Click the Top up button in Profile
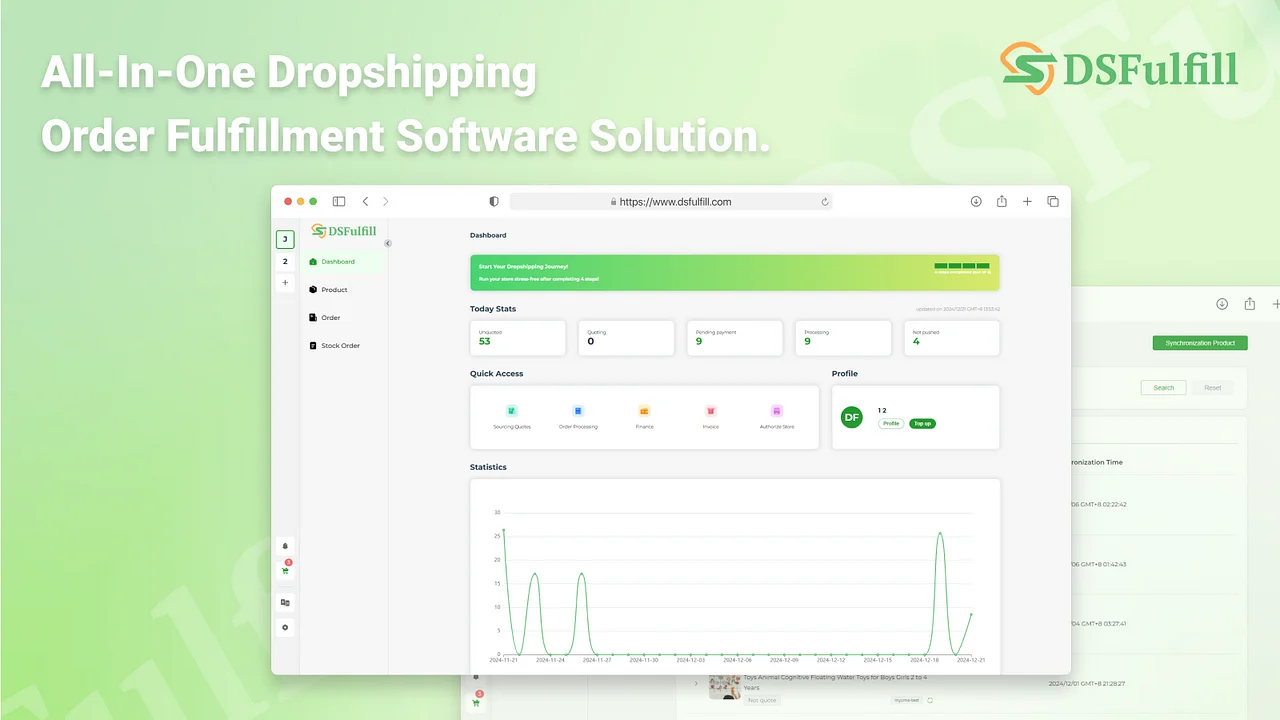 point(922,423)
